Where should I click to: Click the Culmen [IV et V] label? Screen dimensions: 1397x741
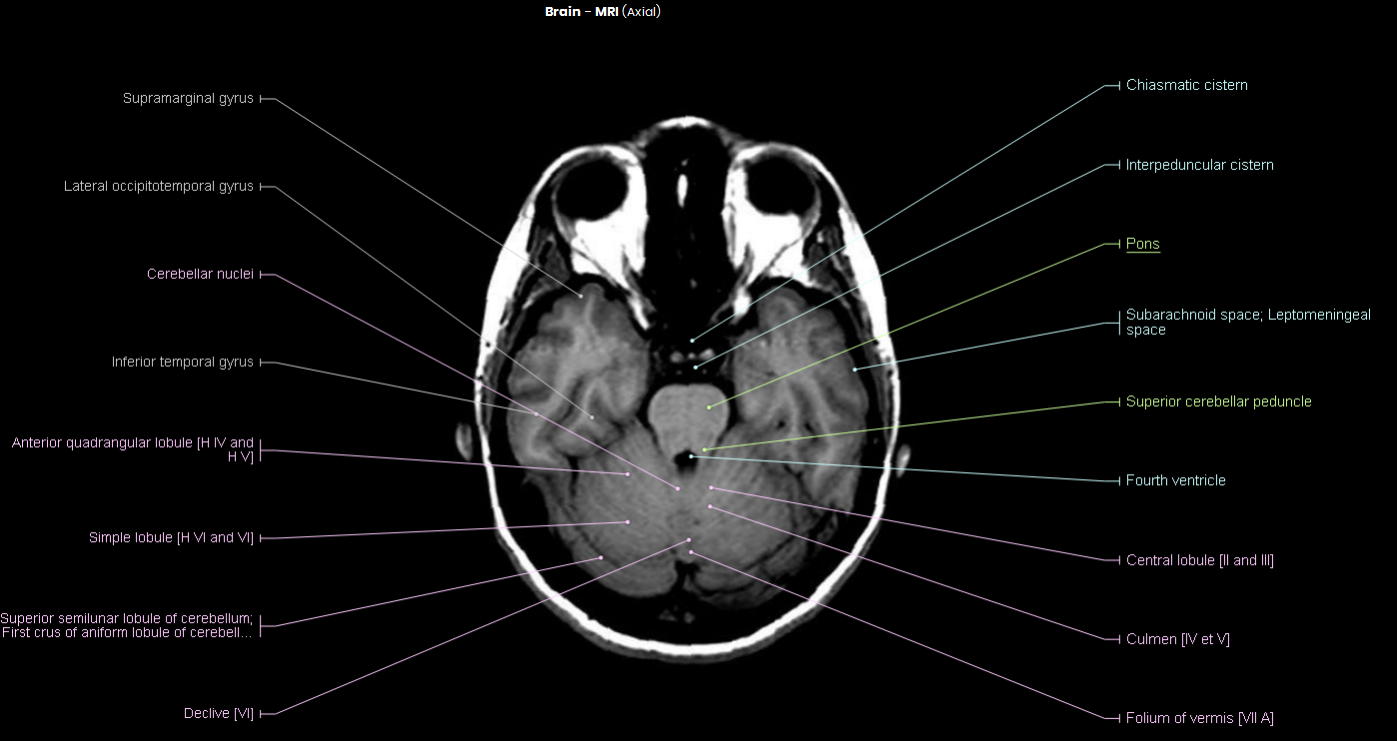pos(1178,638)
